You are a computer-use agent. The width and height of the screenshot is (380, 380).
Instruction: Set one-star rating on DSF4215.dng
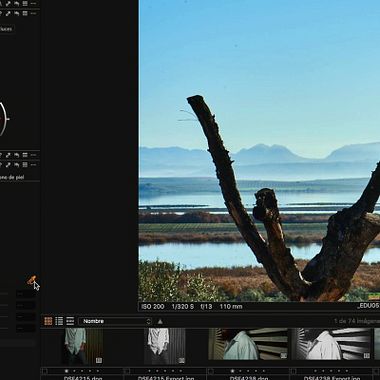pos(66,371)
